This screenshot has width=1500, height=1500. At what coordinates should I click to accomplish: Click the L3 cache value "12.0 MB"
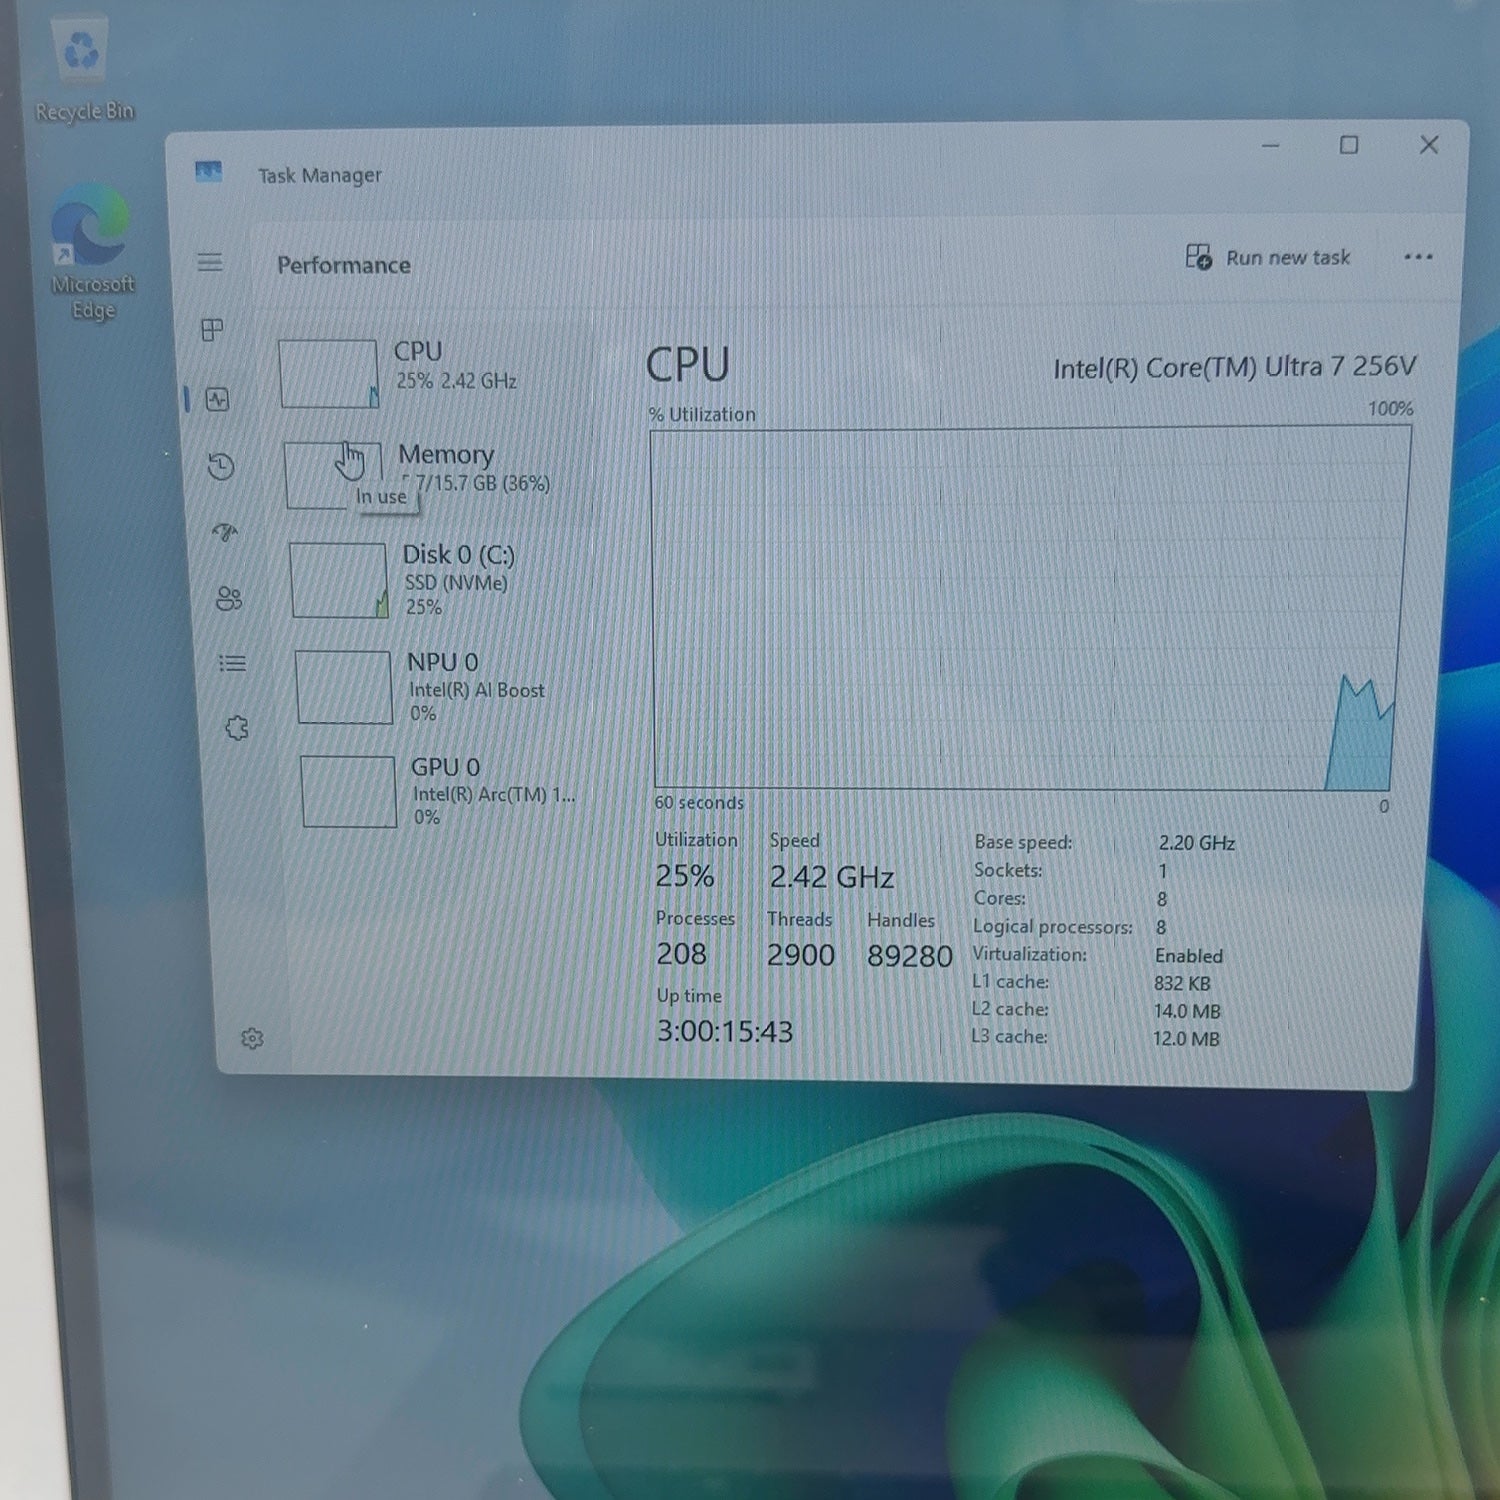(x=1185, y=1038)
